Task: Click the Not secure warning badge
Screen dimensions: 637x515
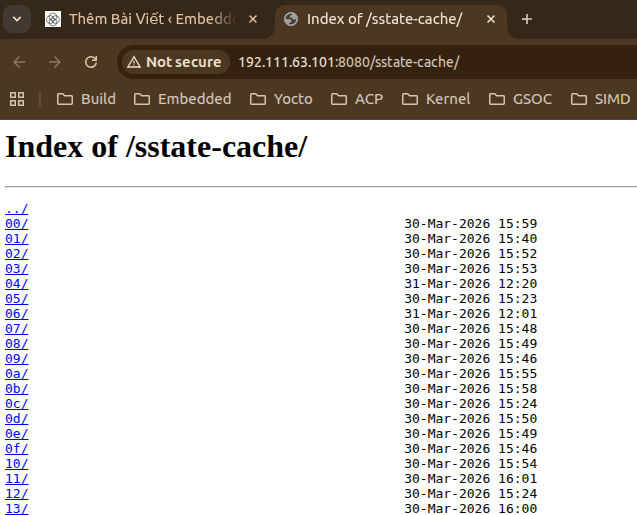Action: click(x=173, y=62)
